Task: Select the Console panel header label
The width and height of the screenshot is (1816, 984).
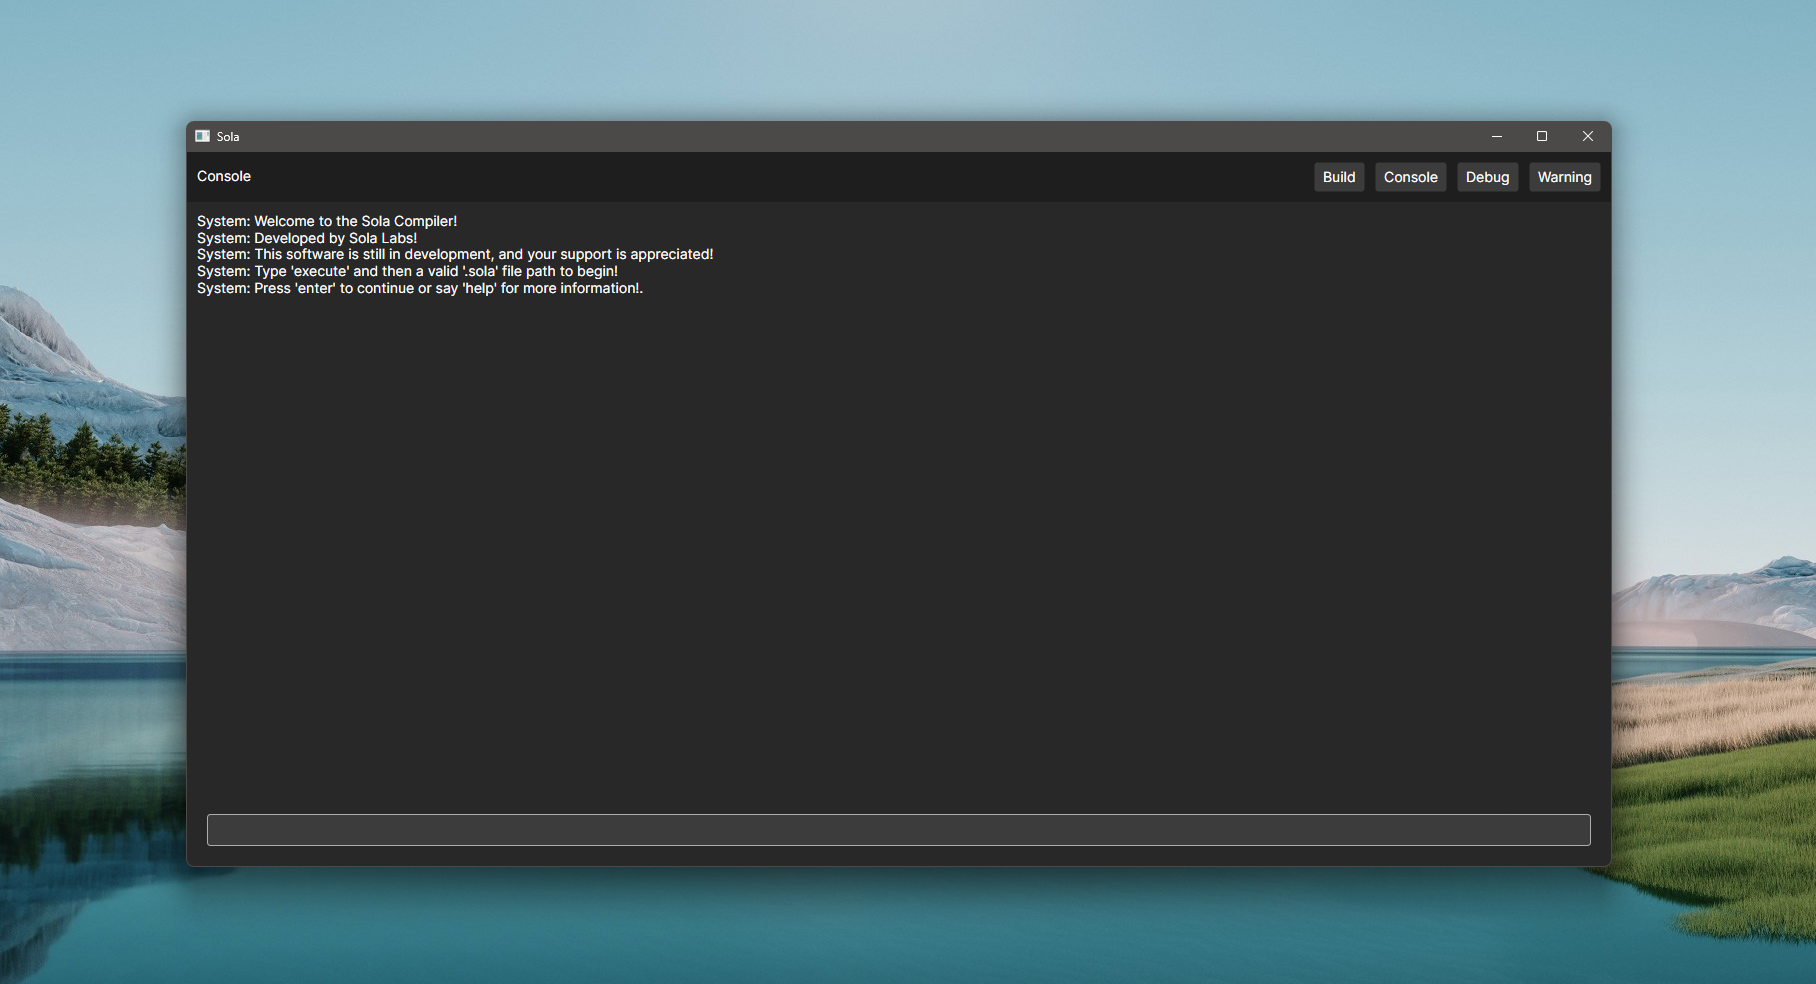Action: [223, 176]
